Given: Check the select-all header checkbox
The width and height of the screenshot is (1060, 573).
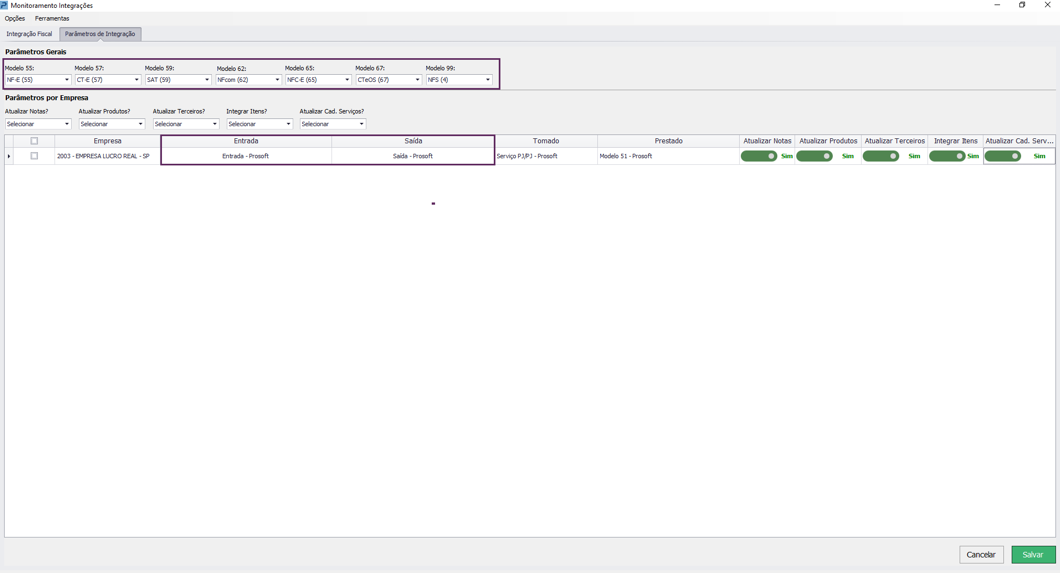Looking at the screenshot, I should click(x=34, y=141).
